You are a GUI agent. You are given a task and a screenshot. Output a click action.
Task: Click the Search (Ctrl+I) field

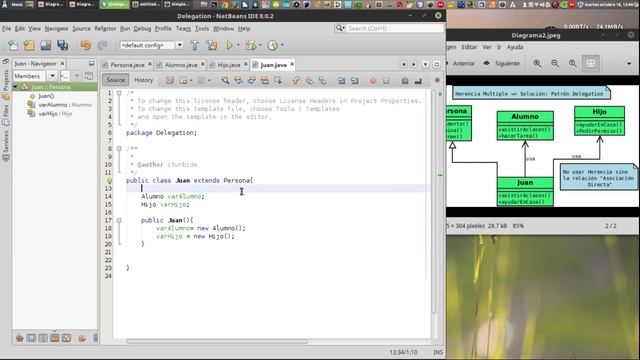click(x=389, y=28)
